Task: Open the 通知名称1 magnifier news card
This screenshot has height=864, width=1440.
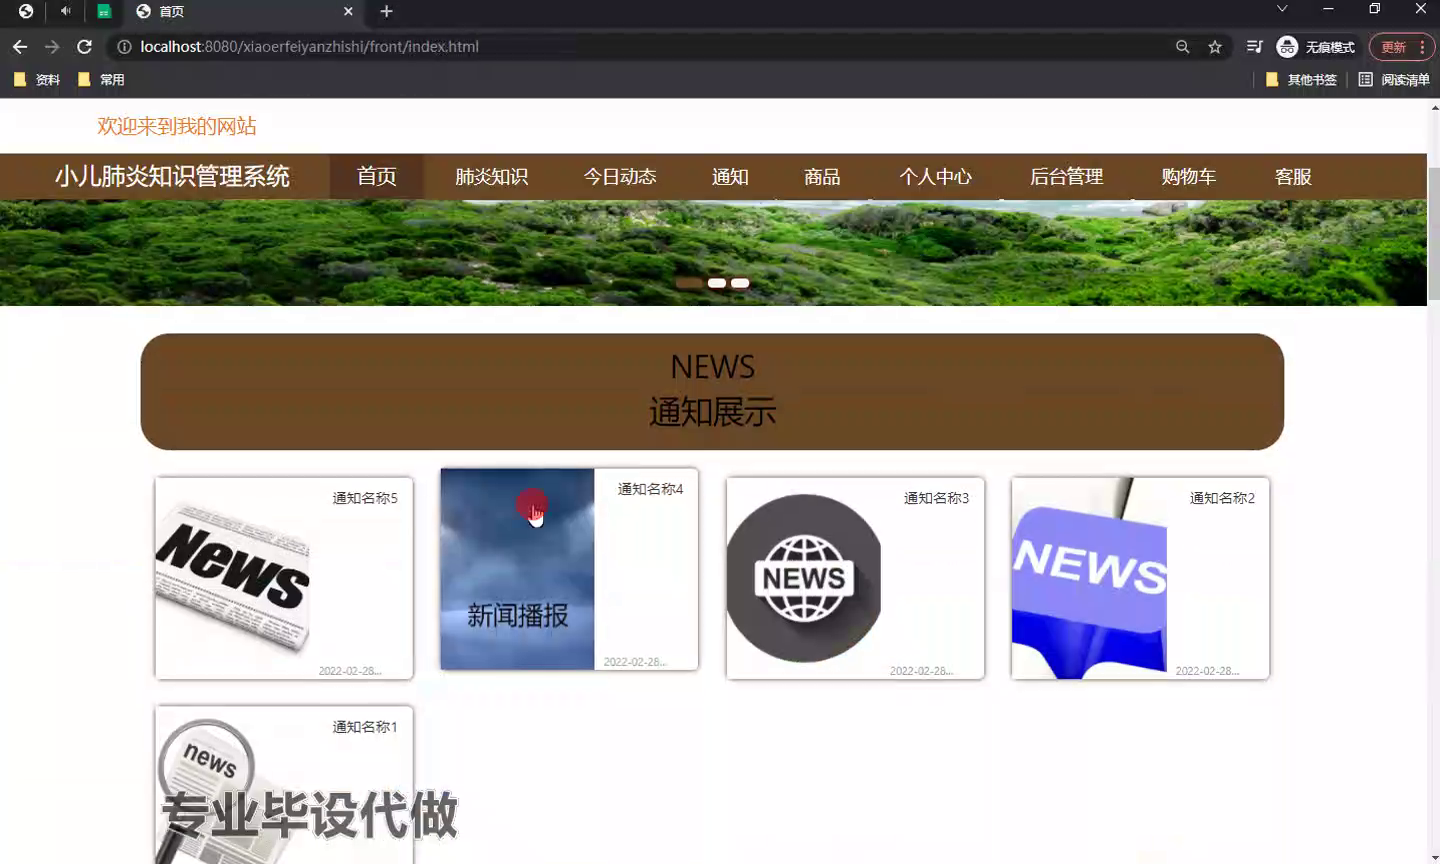Action: [x=284, y=785]
